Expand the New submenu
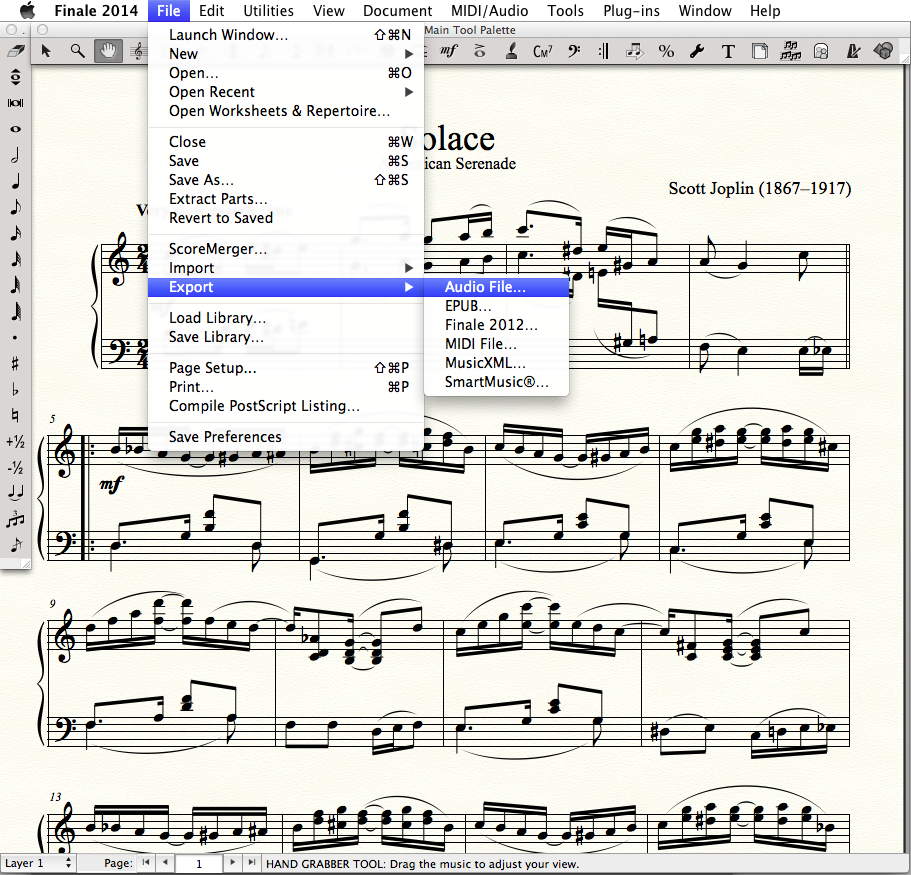The image size is (911, 875). coord(286,54)
